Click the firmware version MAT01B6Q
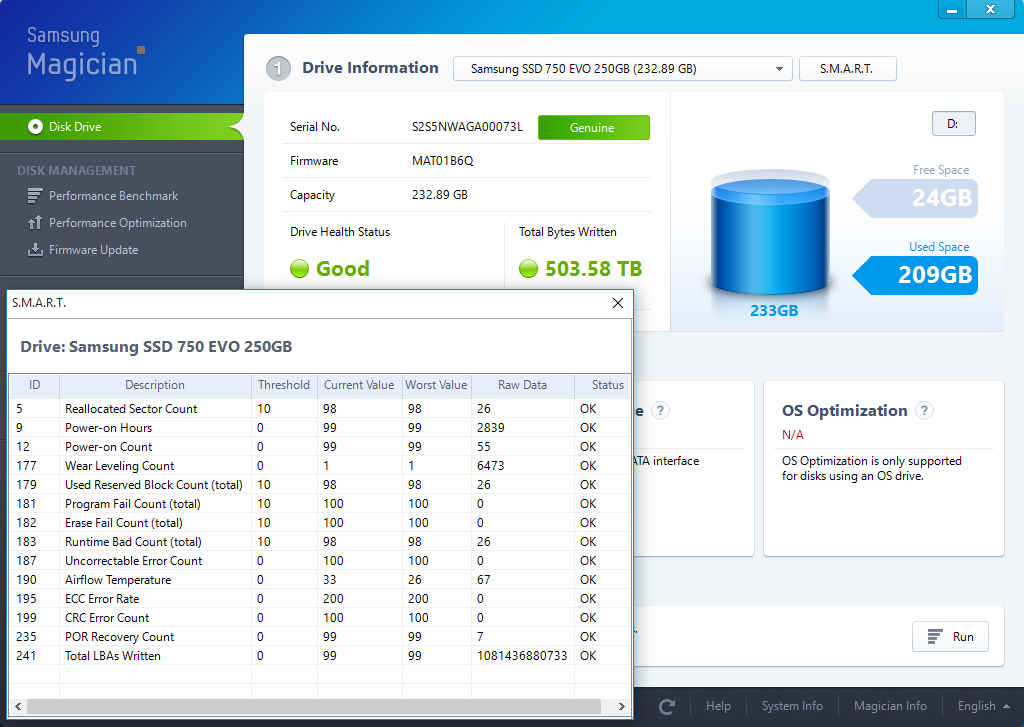The width and height of the screenshot is (1024, 727). click(x=443, y=161)
